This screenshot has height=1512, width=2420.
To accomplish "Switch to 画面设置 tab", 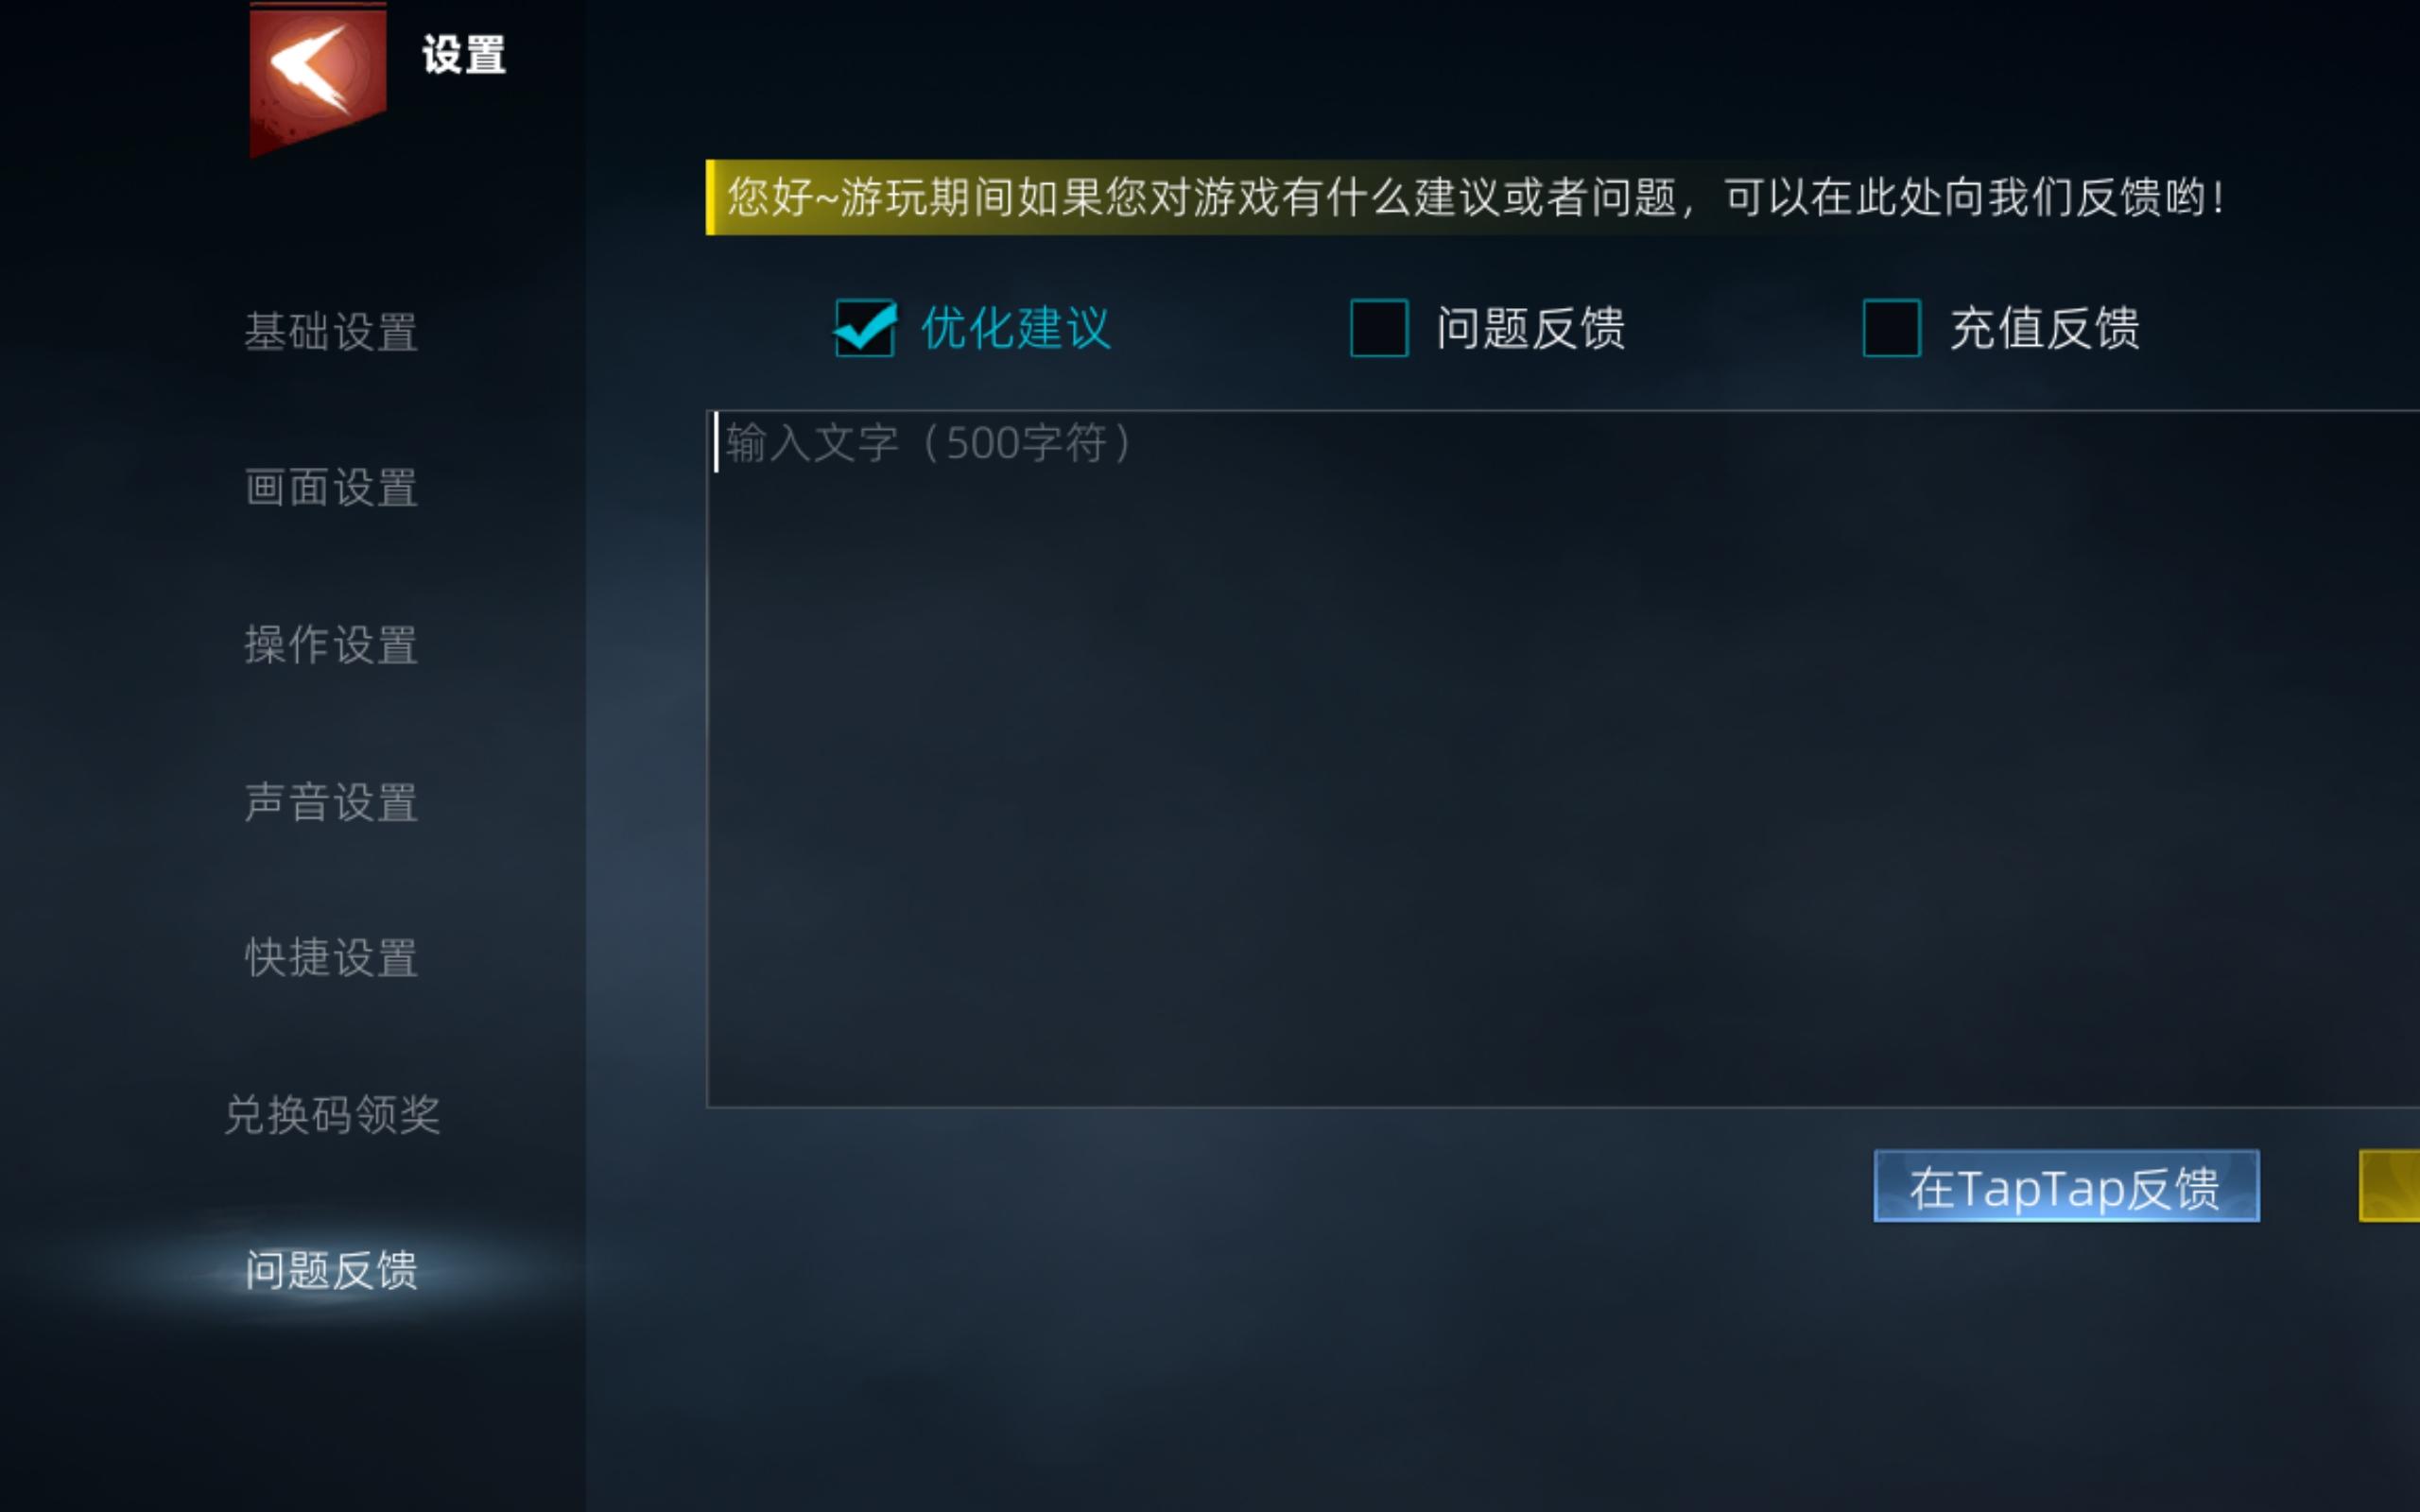I will [331, 488].
